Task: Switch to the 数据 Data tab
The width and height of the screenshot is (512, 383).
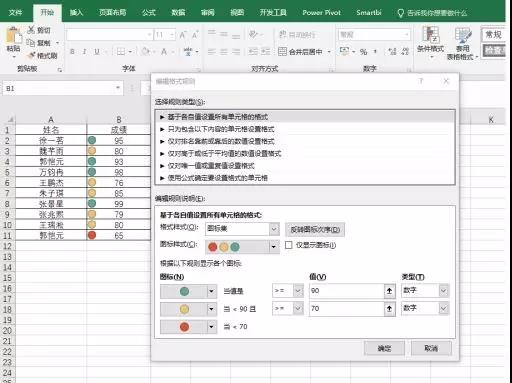Action: tap(178, 13)
